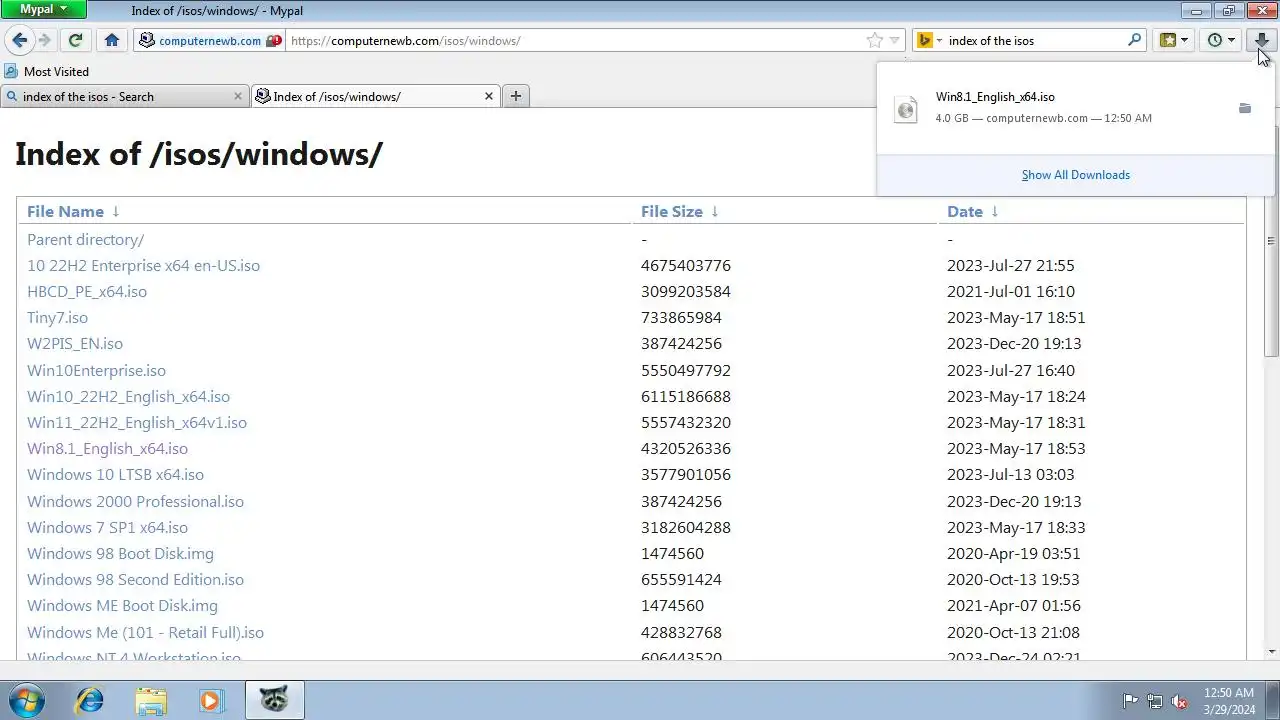
Task: Click Windows 98 Boot Disk.img link
Action: (x=120, y=554)
